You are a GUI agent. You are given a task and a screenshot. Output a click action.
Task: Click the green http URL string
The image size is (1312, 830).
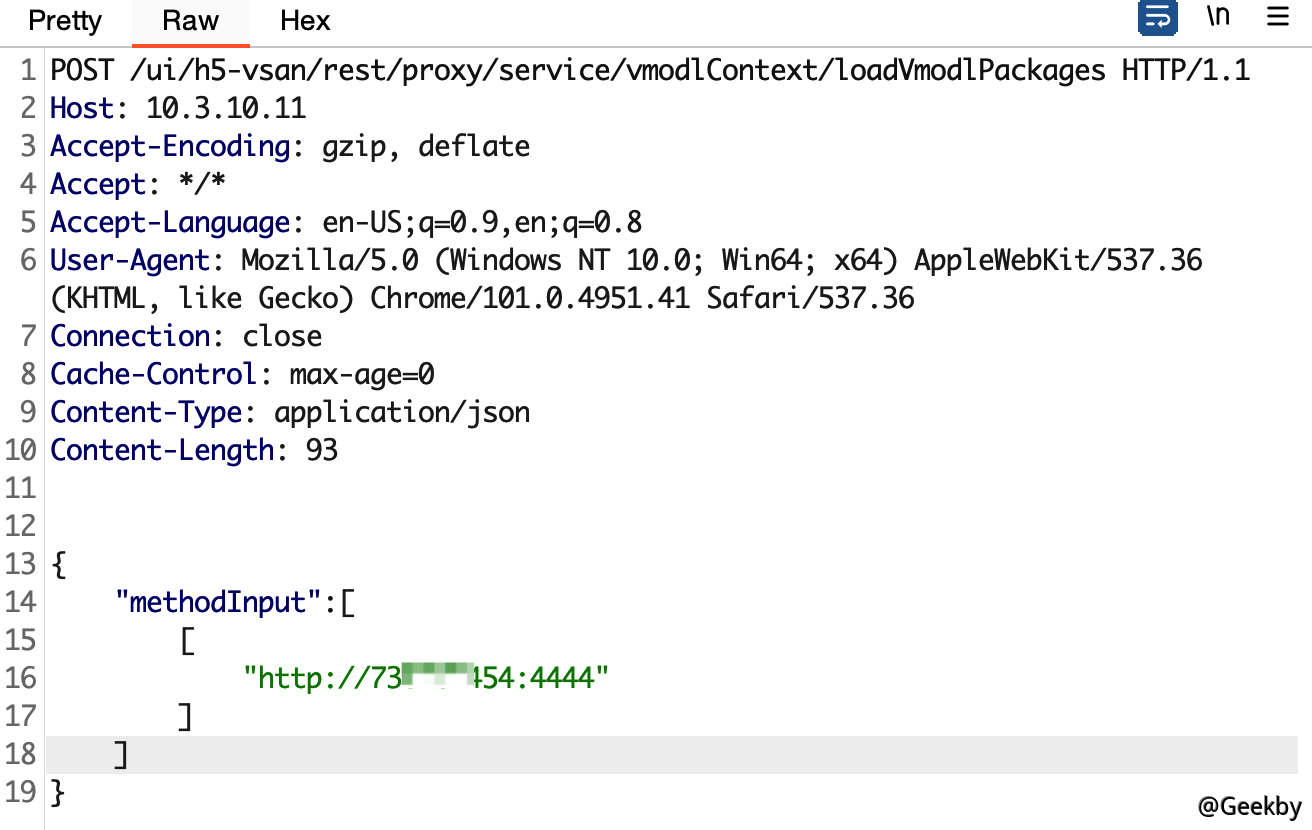427,679
